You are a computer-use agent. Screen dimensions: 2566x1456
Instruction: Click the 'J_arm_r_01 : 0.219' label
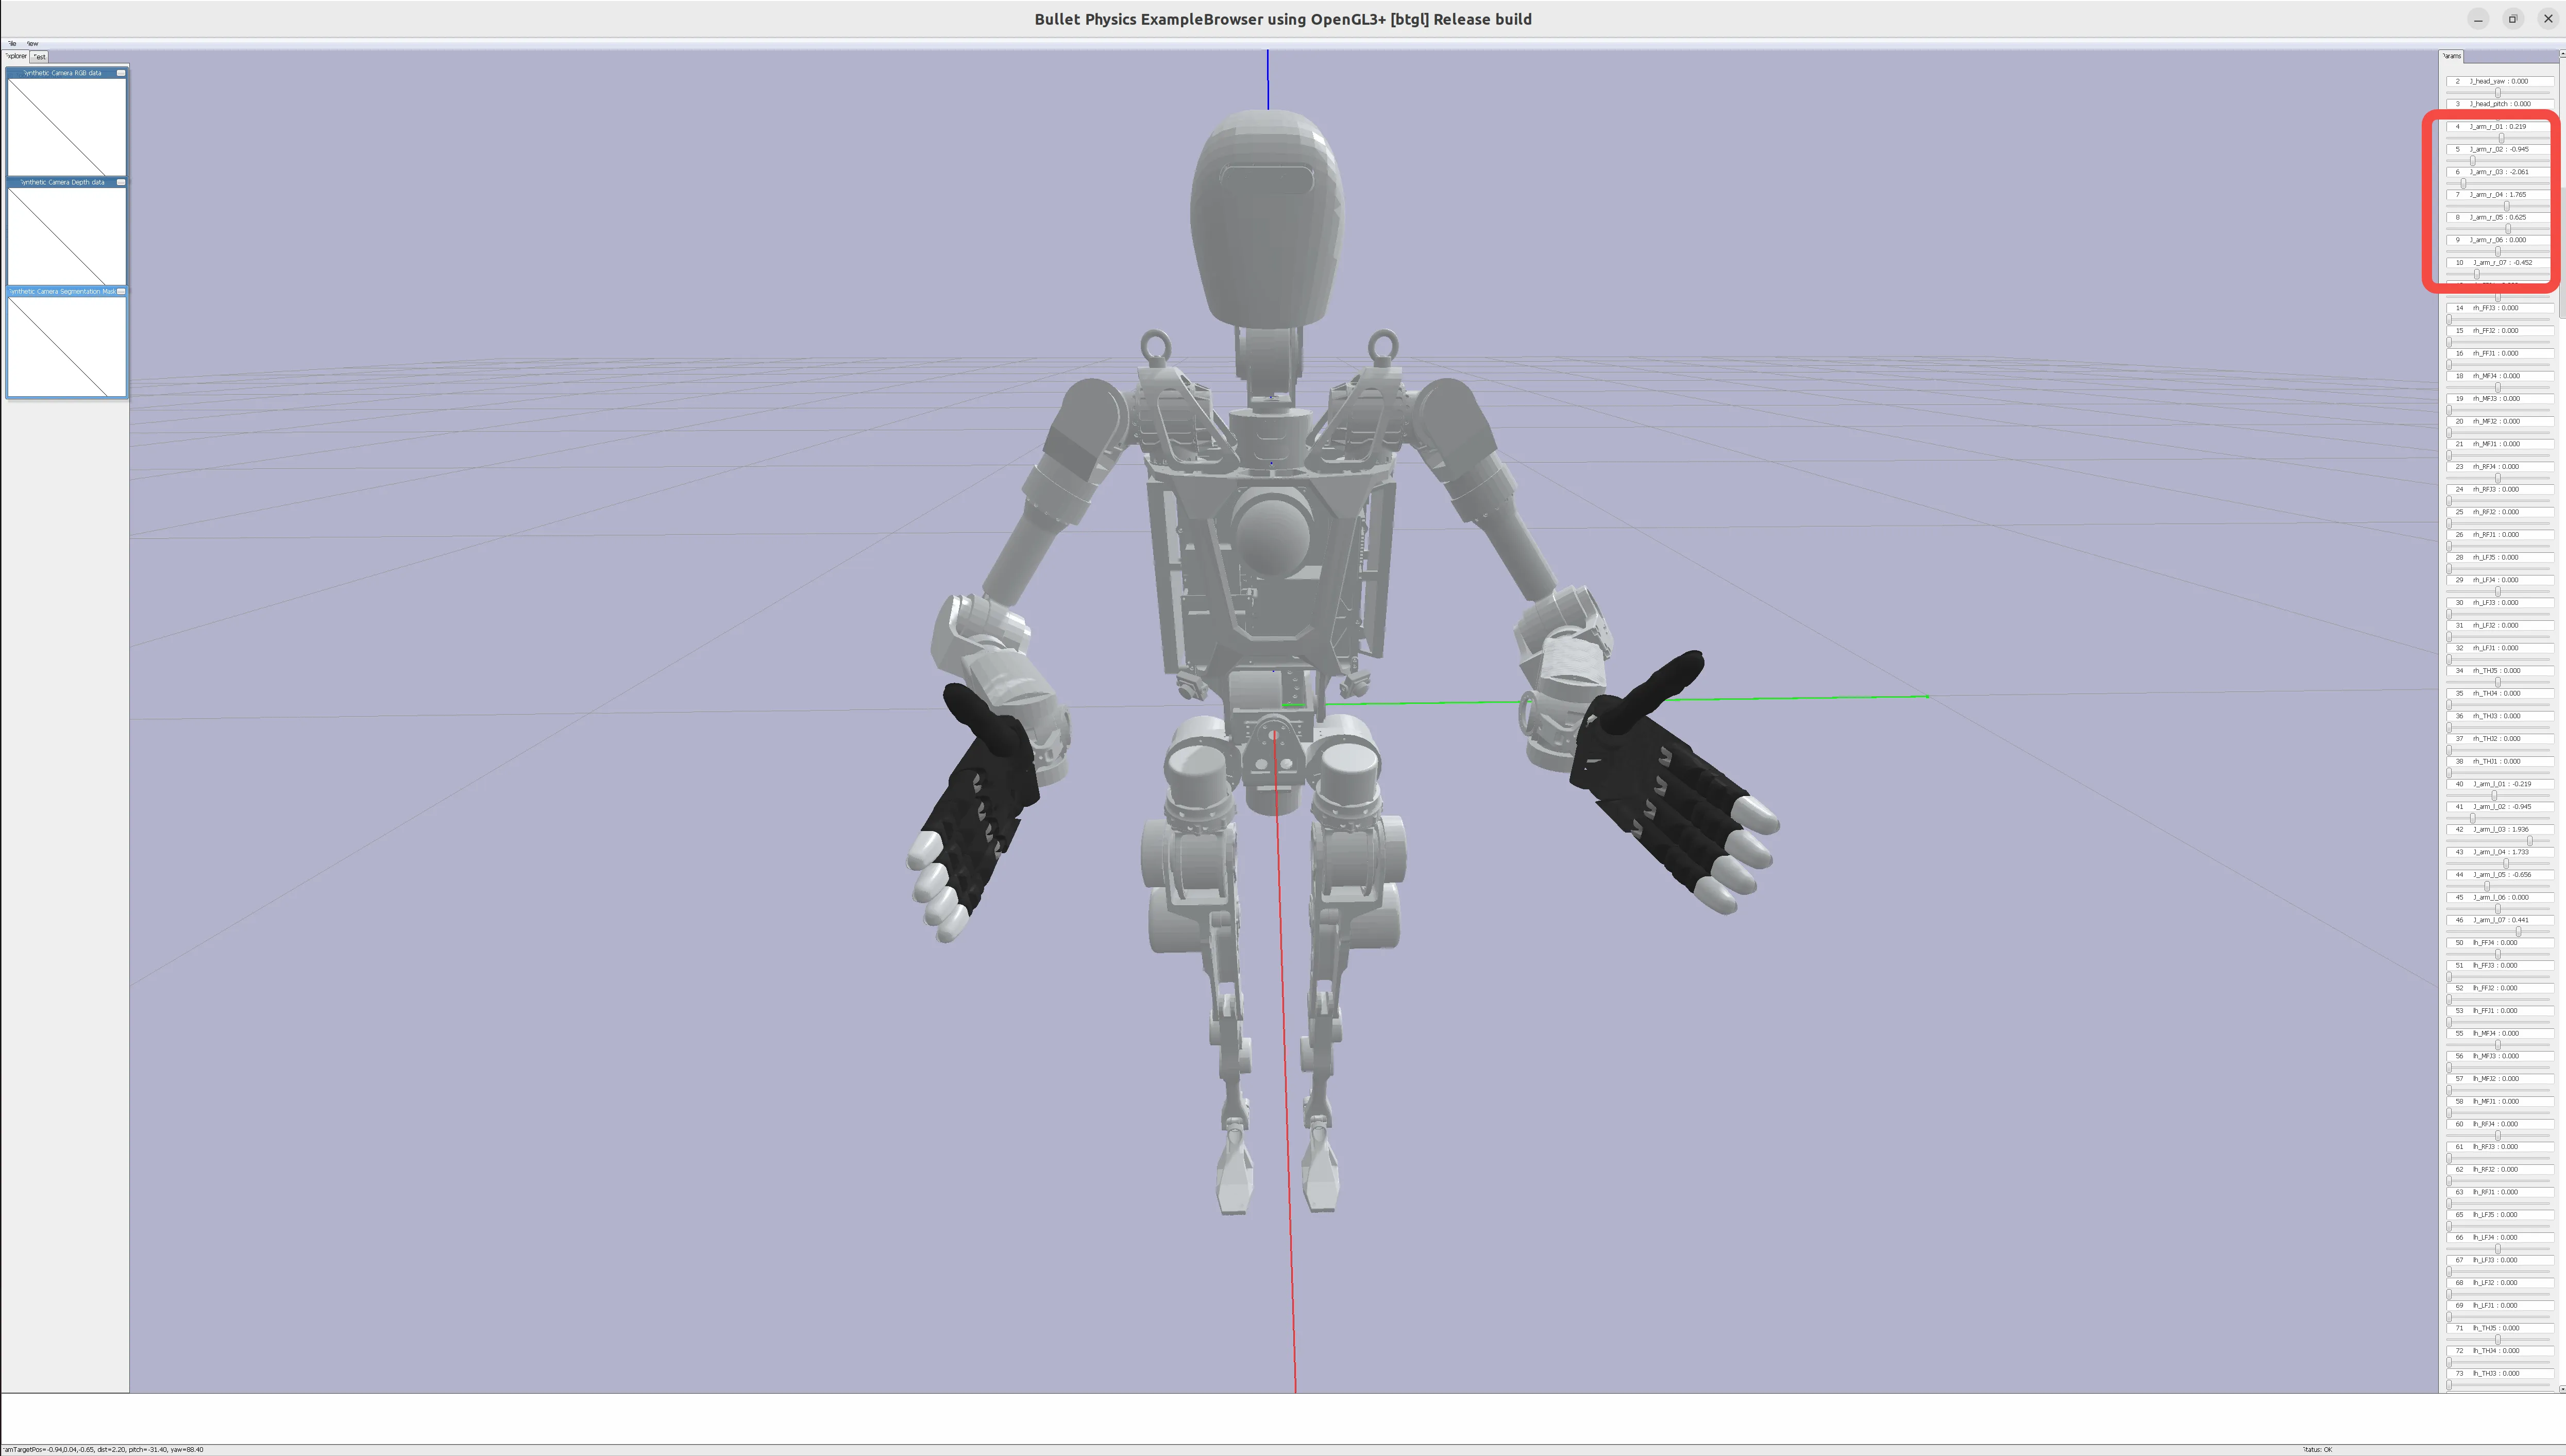pos(2498,127)
